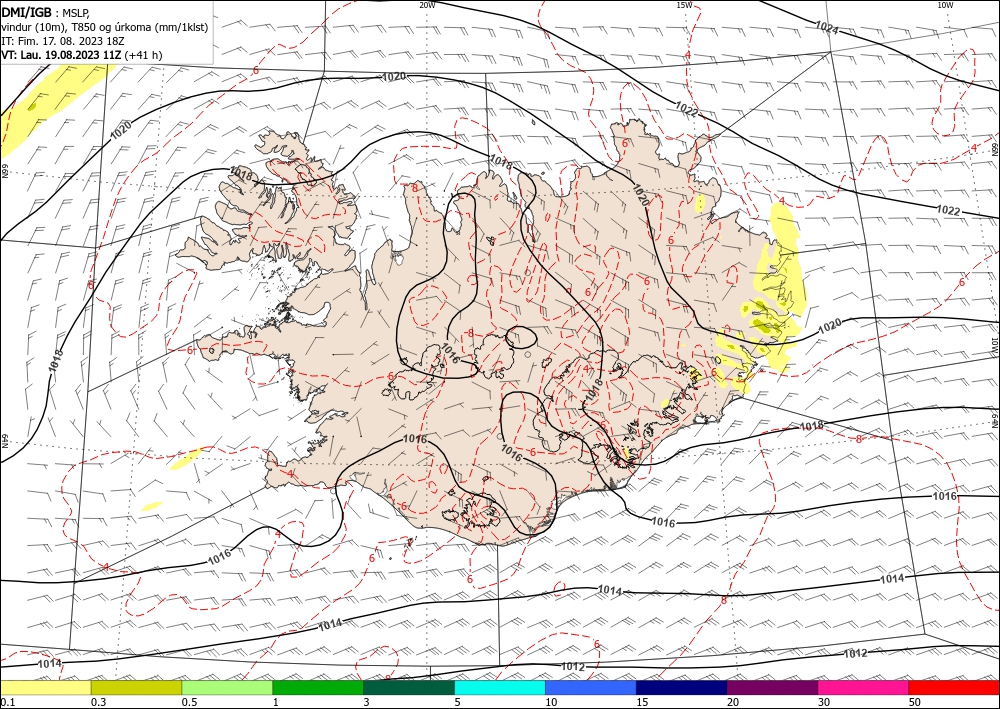Click the green 1–3 mm legend swatch
Image resolution: width=1000 pixels, height=709 pixels.
[318, 687]
